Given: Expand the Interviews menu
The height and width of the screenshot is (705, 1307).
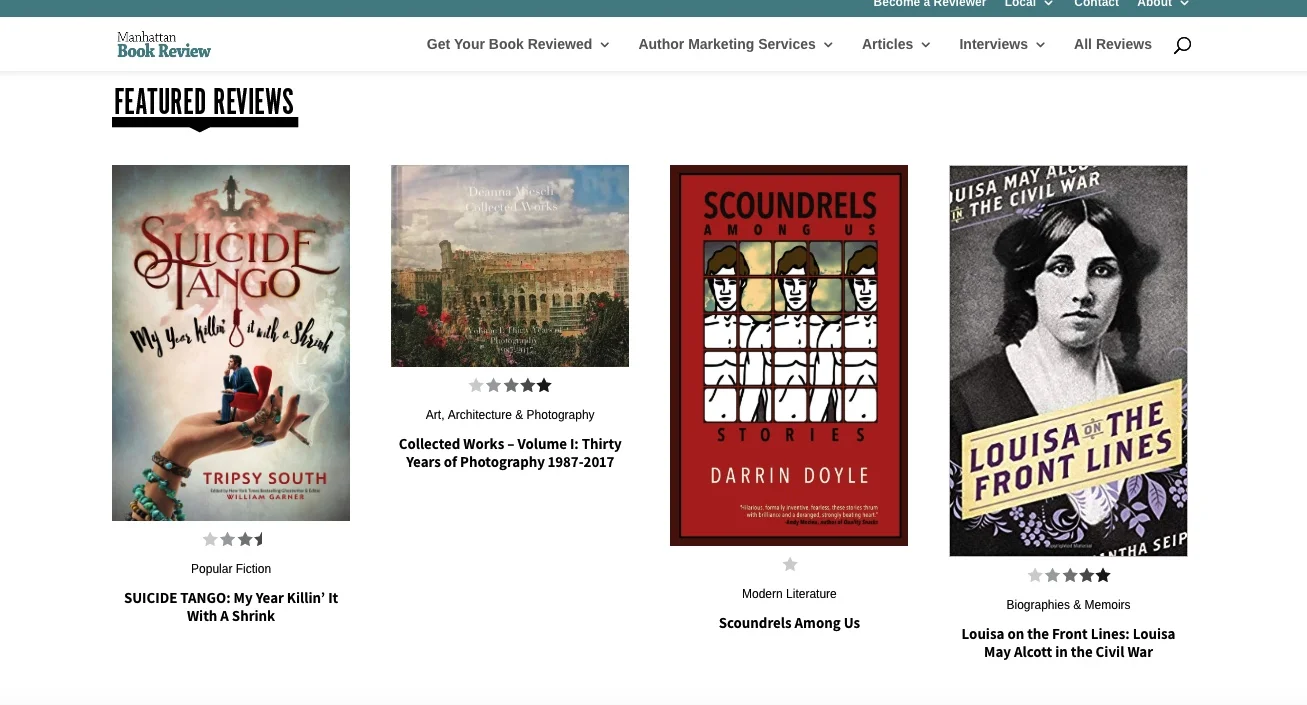Looking at the screenshot, I should 1002,44.
